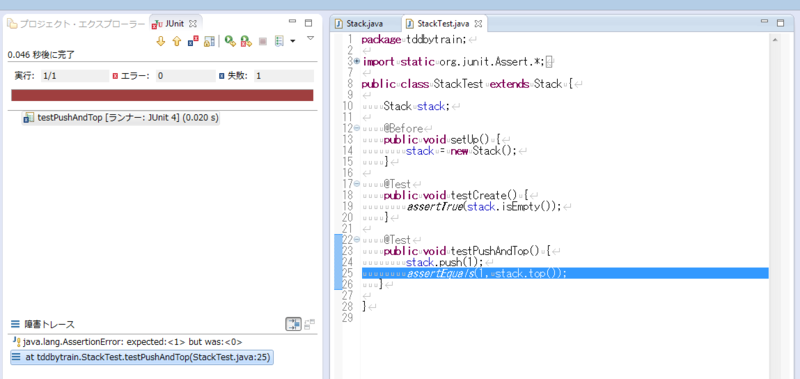Rerun the JUnit test
Viewport: 800px width, 379px height.
230,42
